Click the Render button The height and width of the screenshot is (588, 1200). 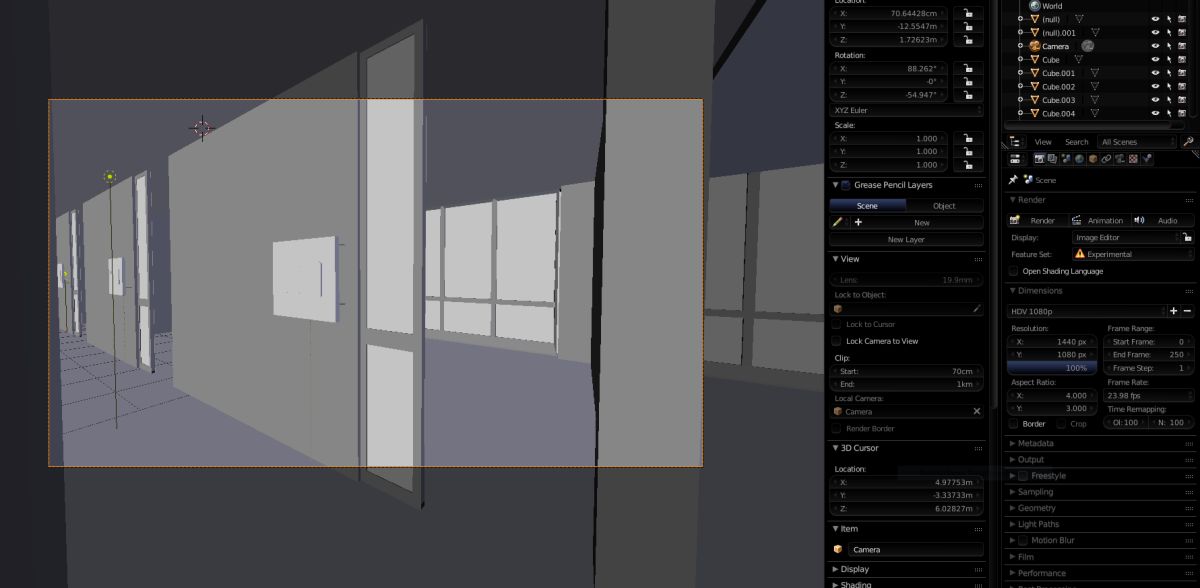pos(1035,220)
